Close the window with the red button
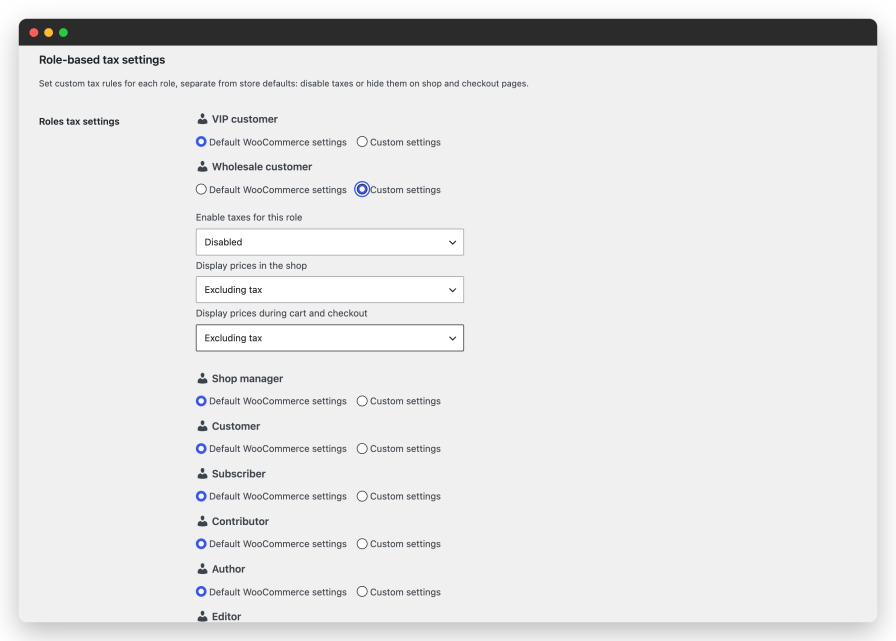The height and width of the screenshot is (641, 896). point(34,33)
